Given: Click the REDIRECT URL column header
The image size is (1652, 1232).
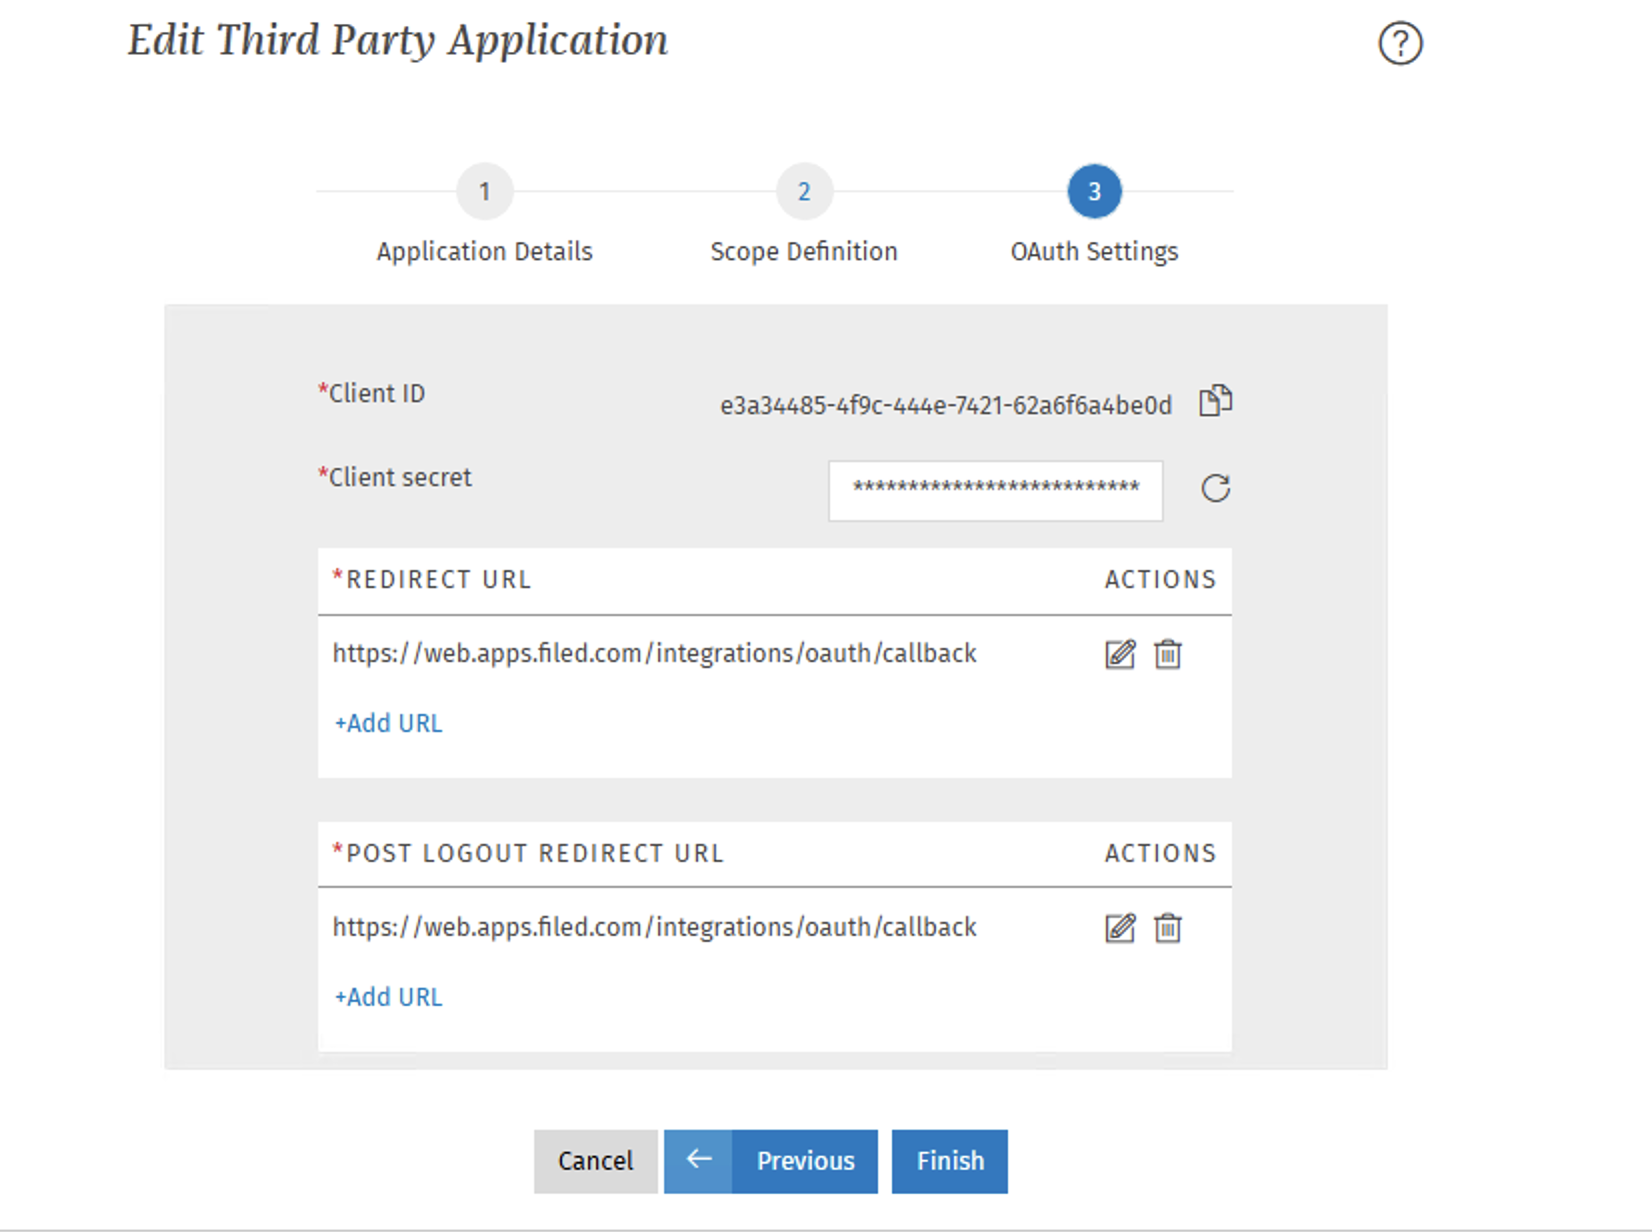Looking at the screenshot, I should pos(432,580).
